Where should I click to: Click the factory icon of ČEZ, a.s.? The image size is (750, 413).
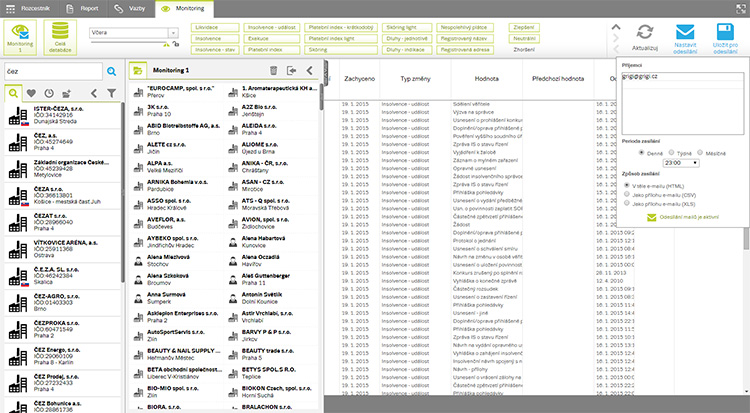pyautogui.click(x=18, y=142)
